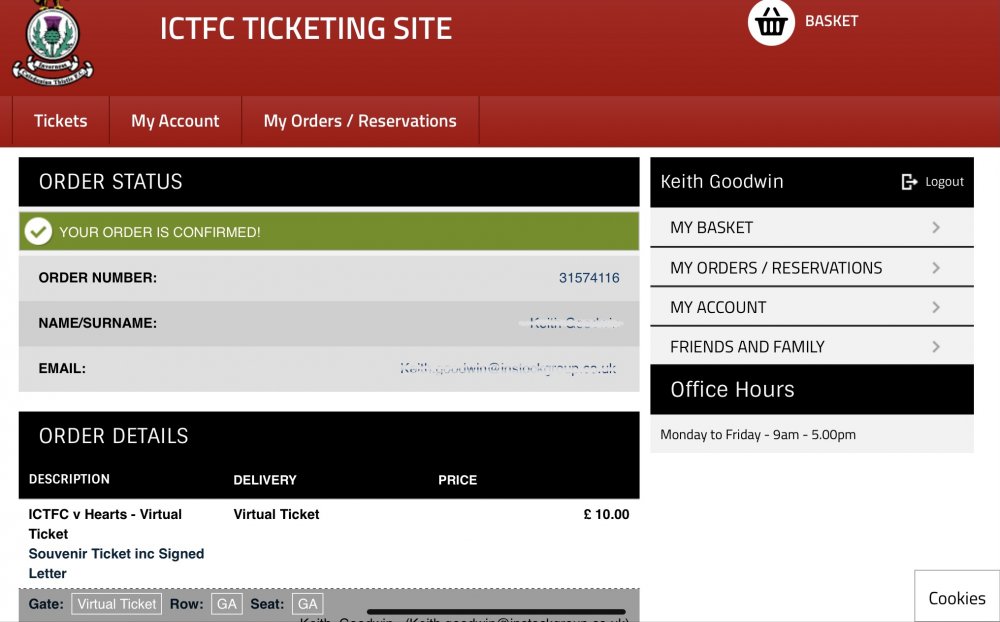Open FRIENDS AND FAMILY sidebar item
The height and width of the screenshot is (622, 1000).
coord(812,346)
